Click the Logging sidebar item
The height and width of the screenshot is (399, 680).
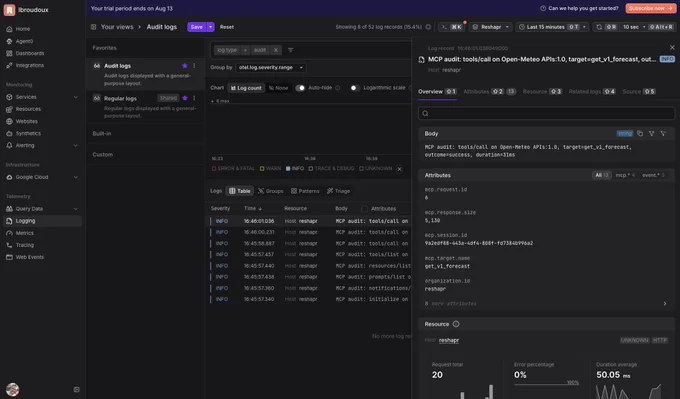point(42,221)
